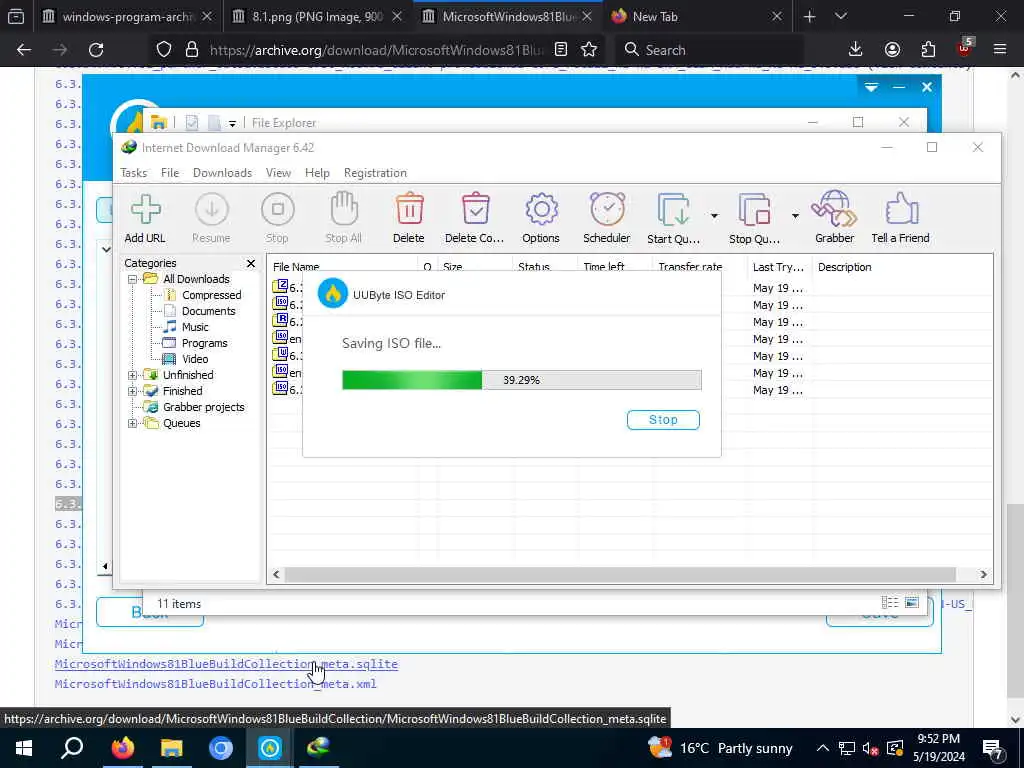The height and width of the screenshot is (768, 1024).
Task: Open the File menu in IDM
Action: 170,173
